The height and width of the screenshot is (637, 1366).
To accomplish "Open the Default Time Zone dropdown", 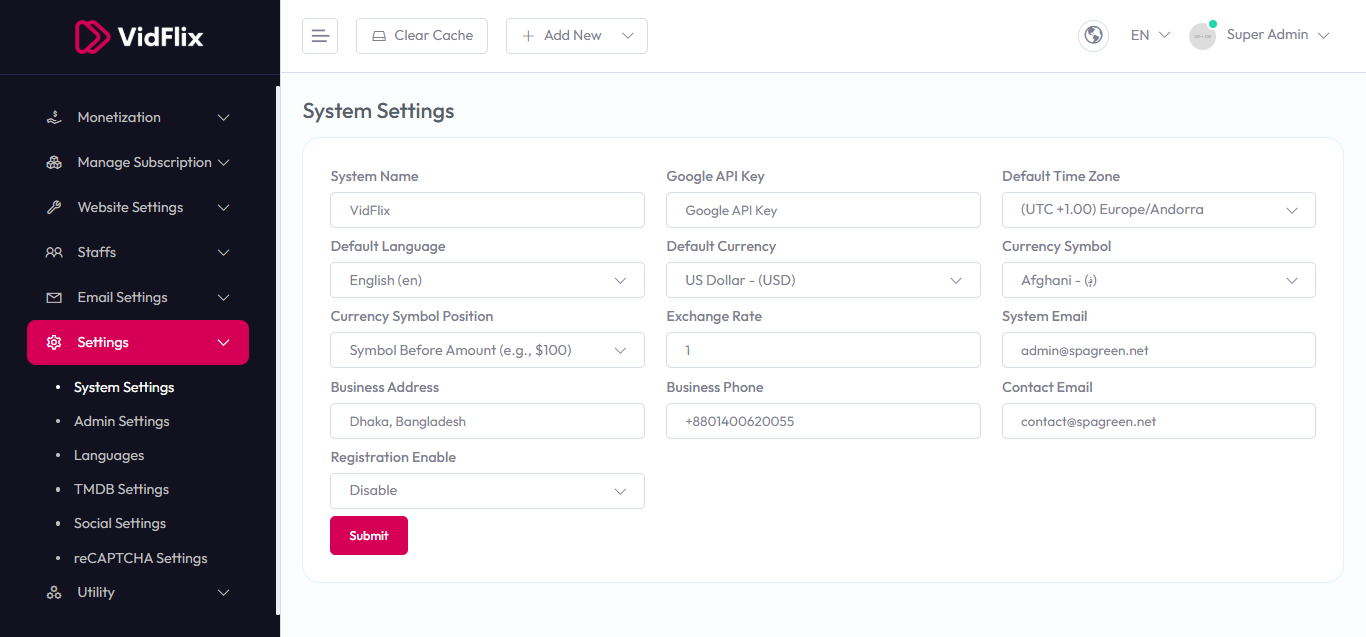I will coord(1158,210).
